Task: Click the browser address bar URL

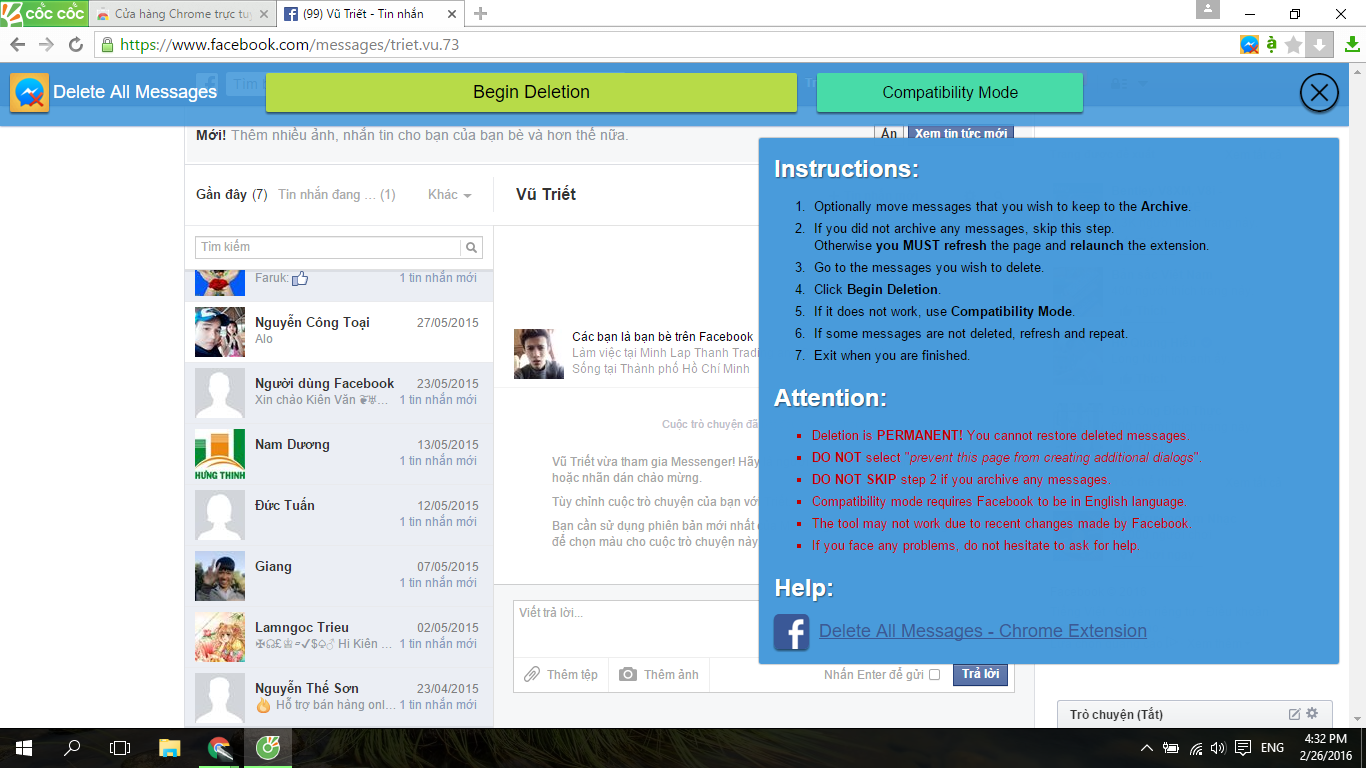Action: tap(290, 44)
